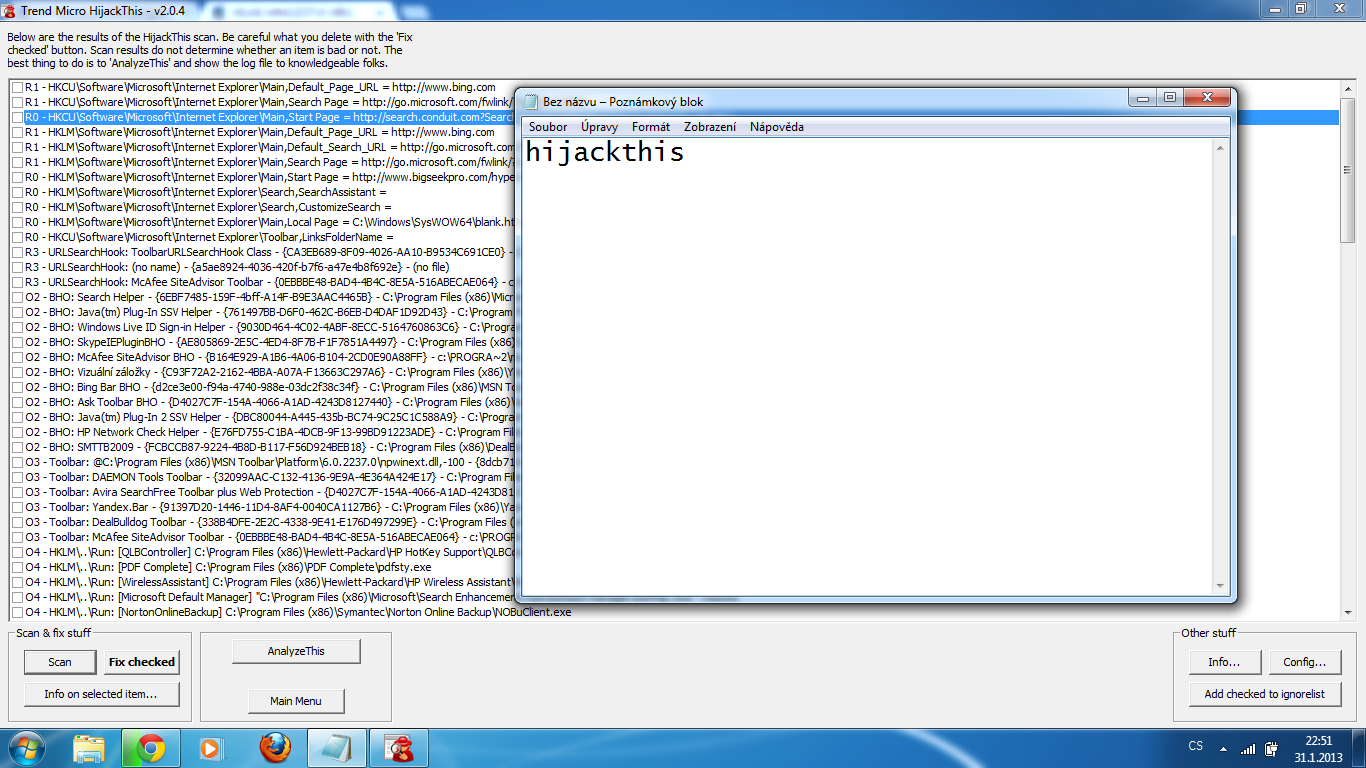This screenshot has height=768, width=1366.
Task: Click the Fix checked button
Action: coord(142,662)
